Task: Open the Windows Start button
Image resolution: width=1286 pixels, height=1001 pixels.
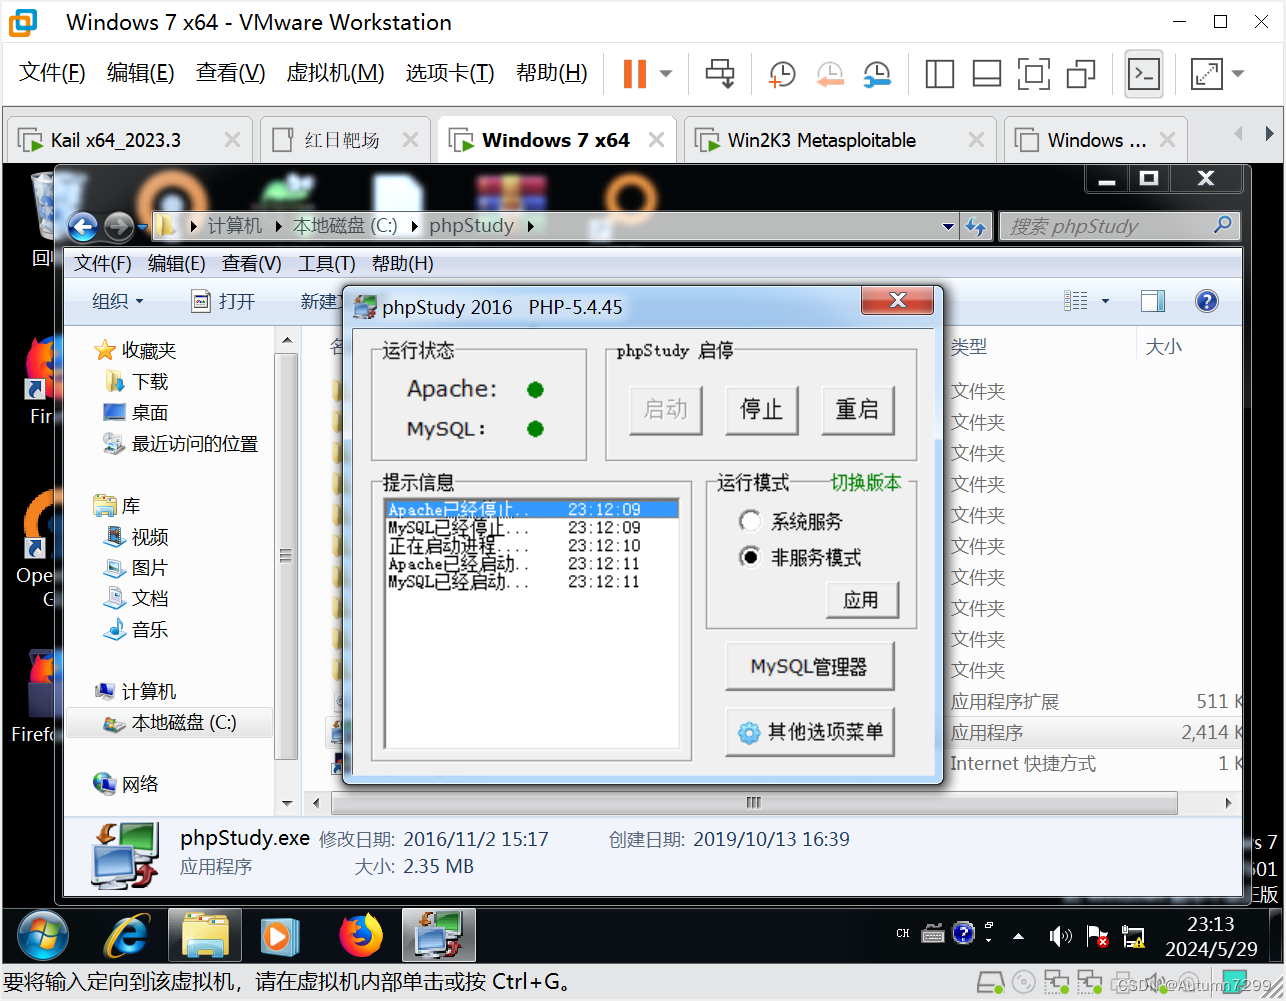Action: click(42, 936)
